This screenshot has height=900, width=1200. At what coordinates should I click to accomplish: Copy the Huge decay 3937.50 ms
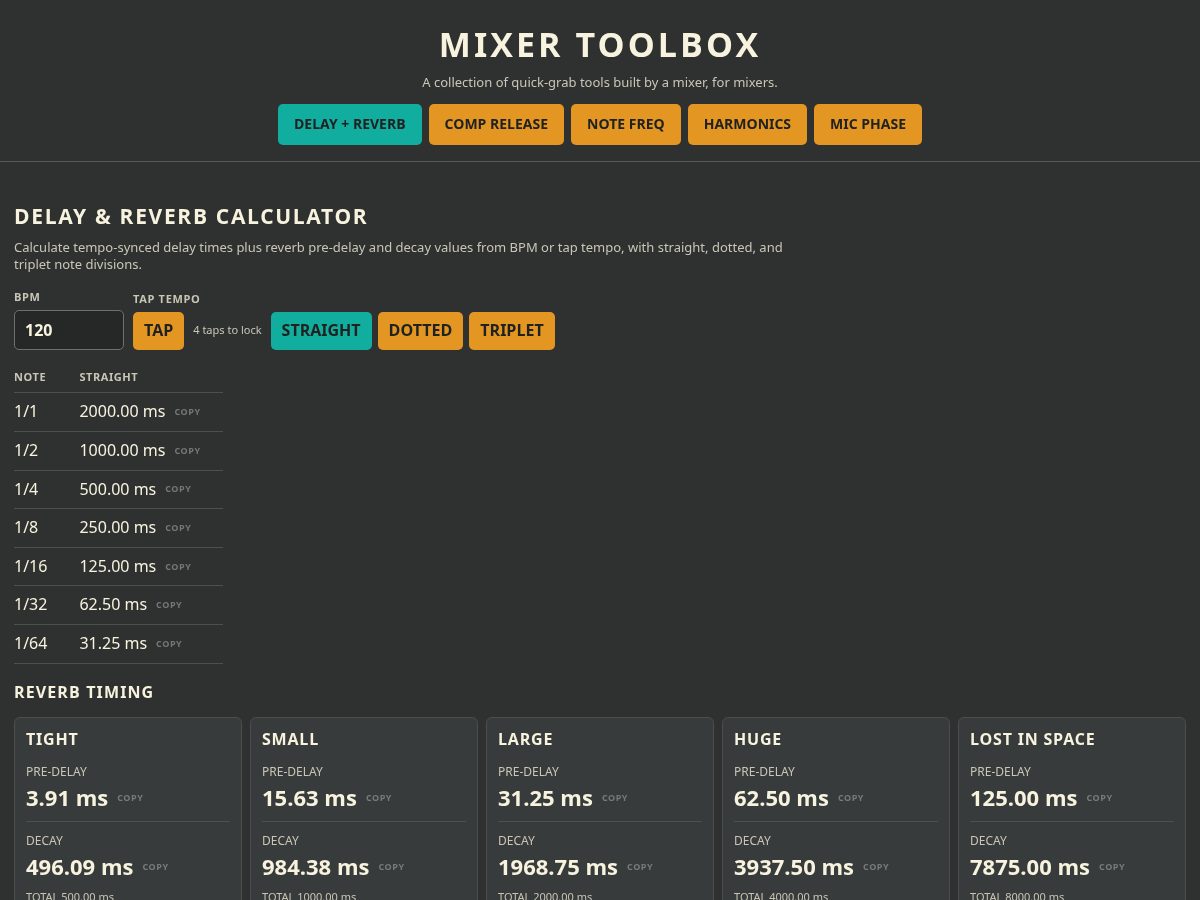[x=876, y=867]
